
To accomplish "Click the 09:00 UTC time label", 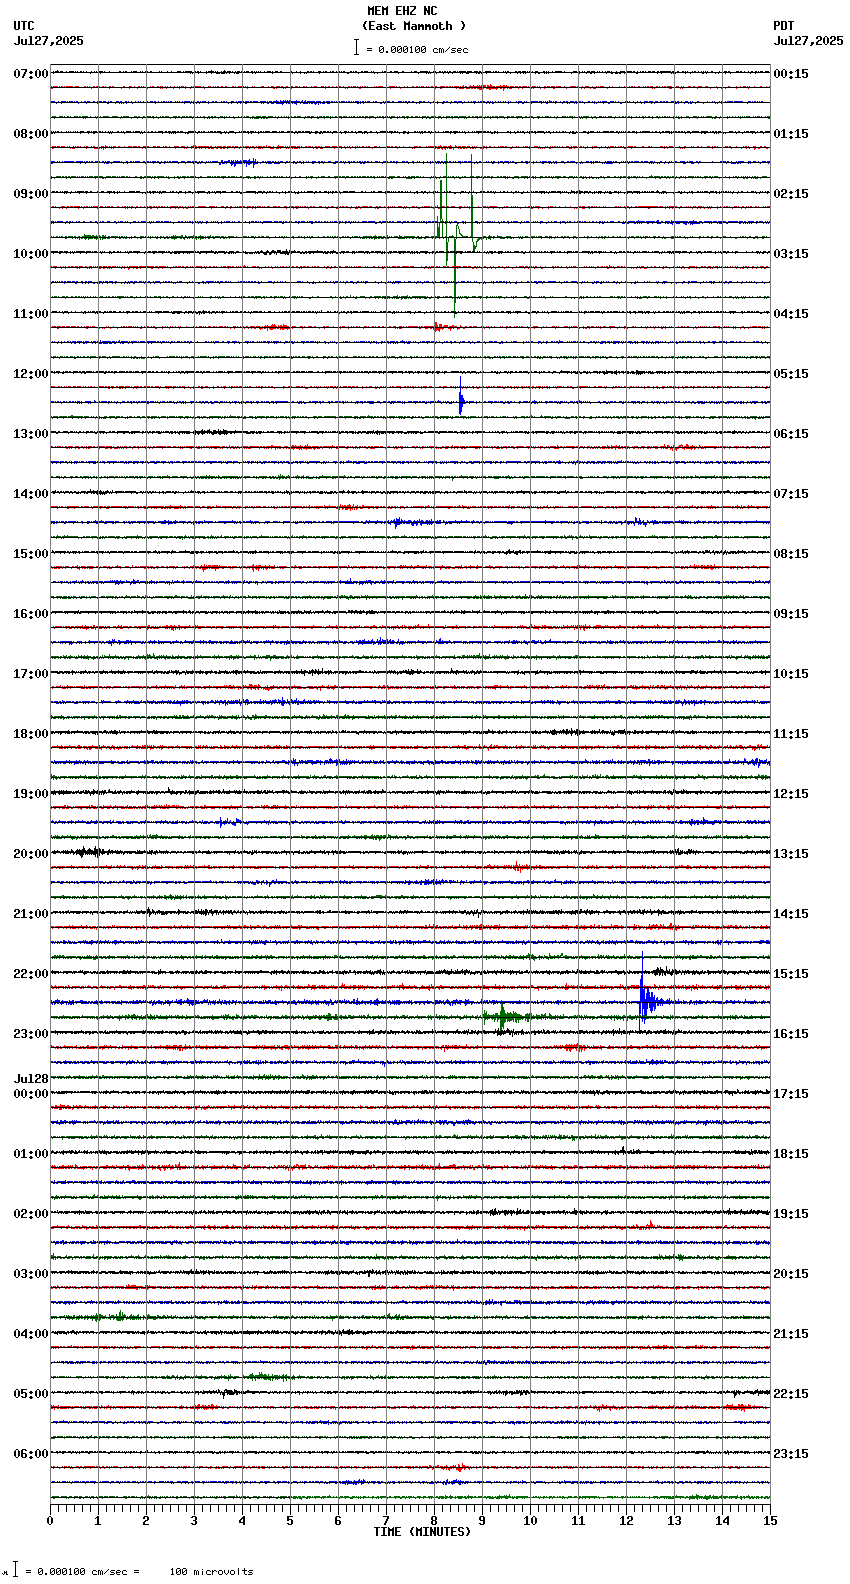I will point(31,194).
